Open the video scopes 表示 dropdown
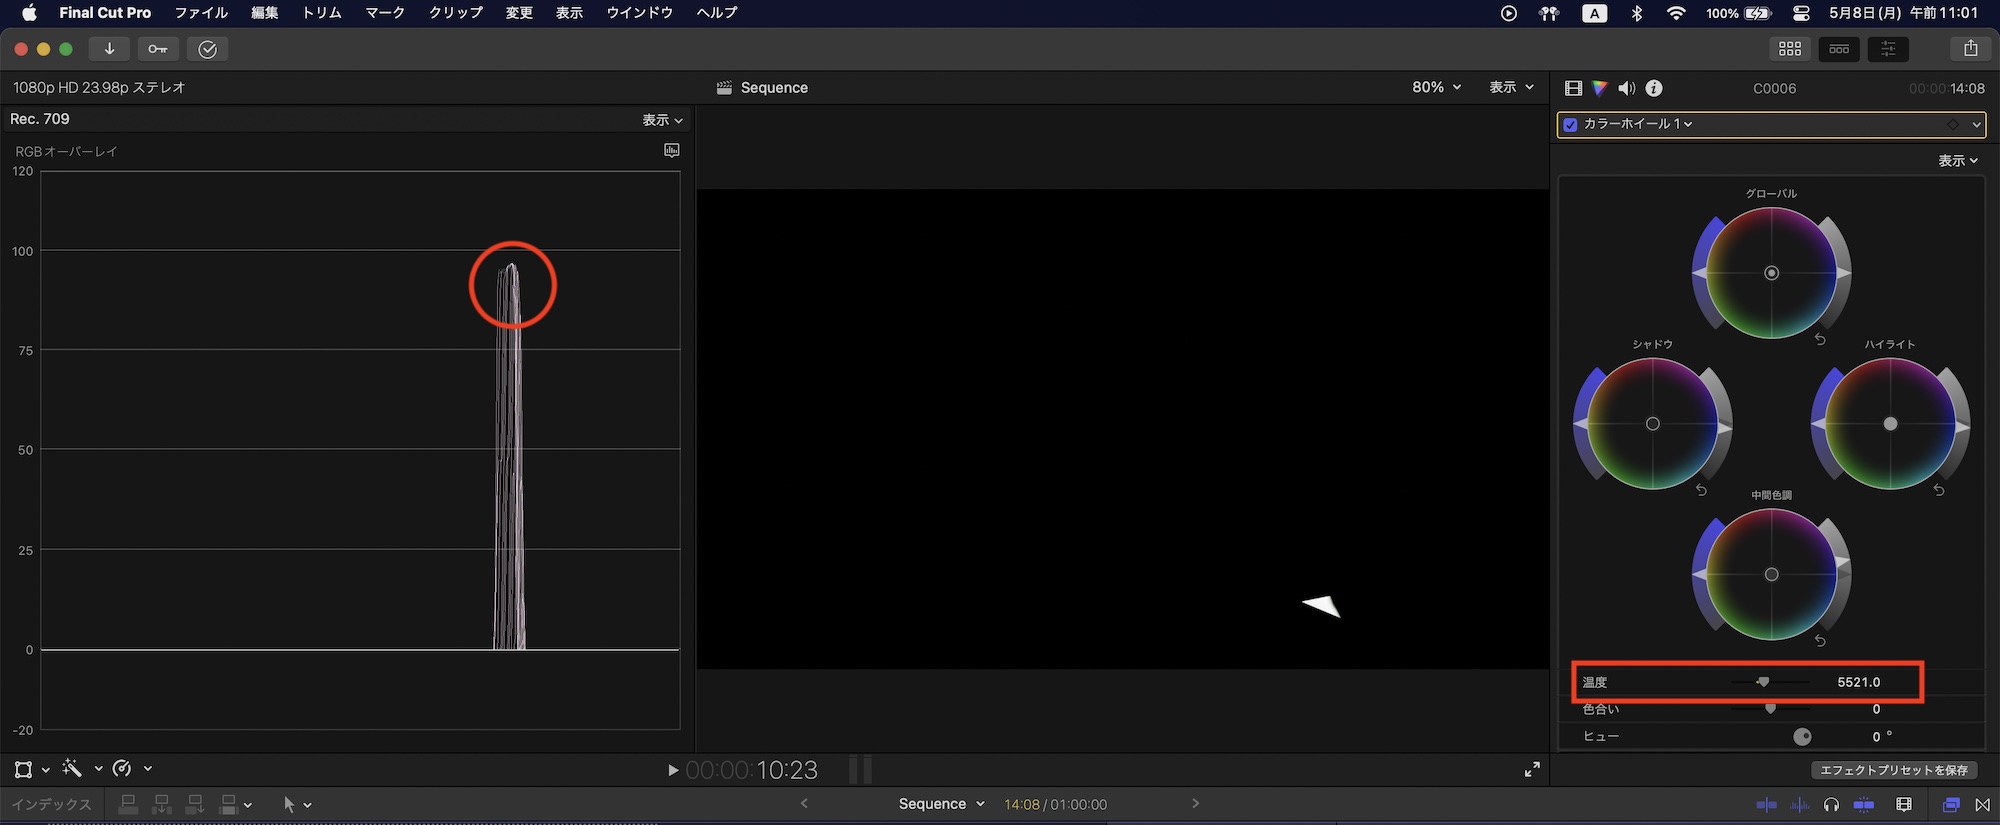The height and width of the screenshot is (825, 2000). [x=663, y=120]
